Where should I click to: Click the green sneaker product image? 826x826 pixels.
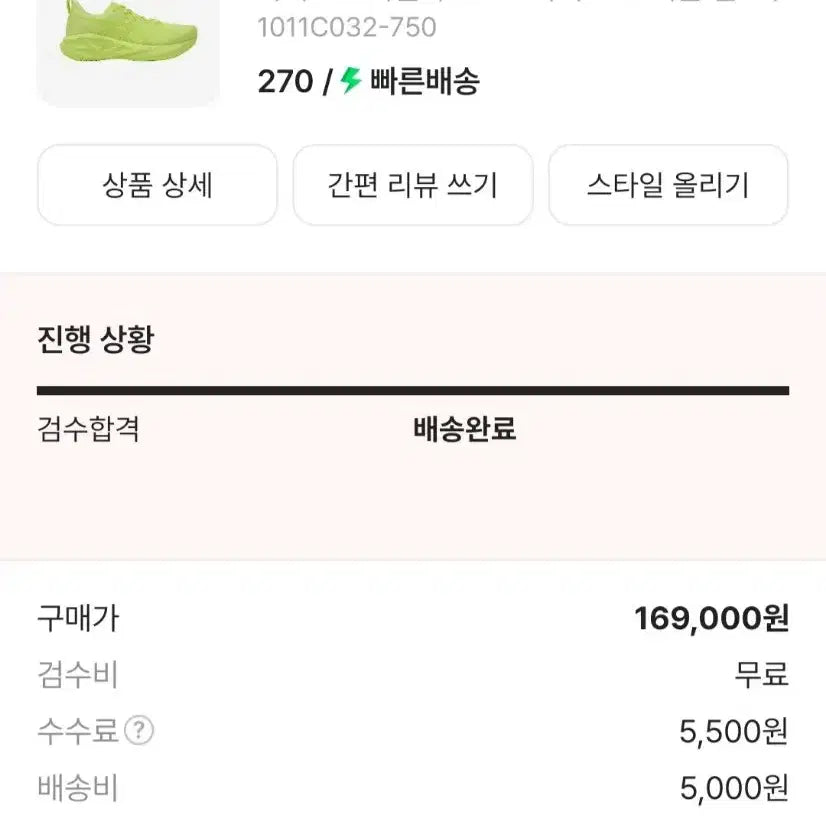coord(128,50)
